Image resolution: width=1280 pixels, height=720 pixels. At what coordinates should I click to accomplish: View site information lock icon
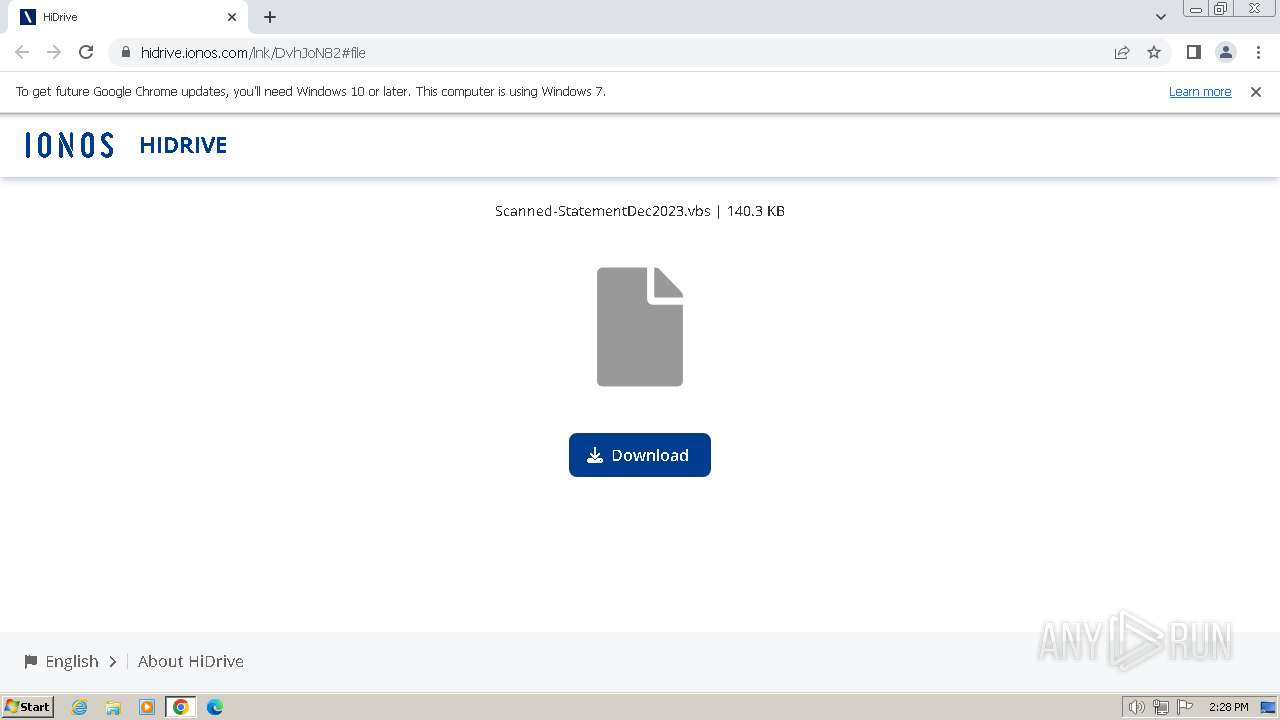[125, 52]
